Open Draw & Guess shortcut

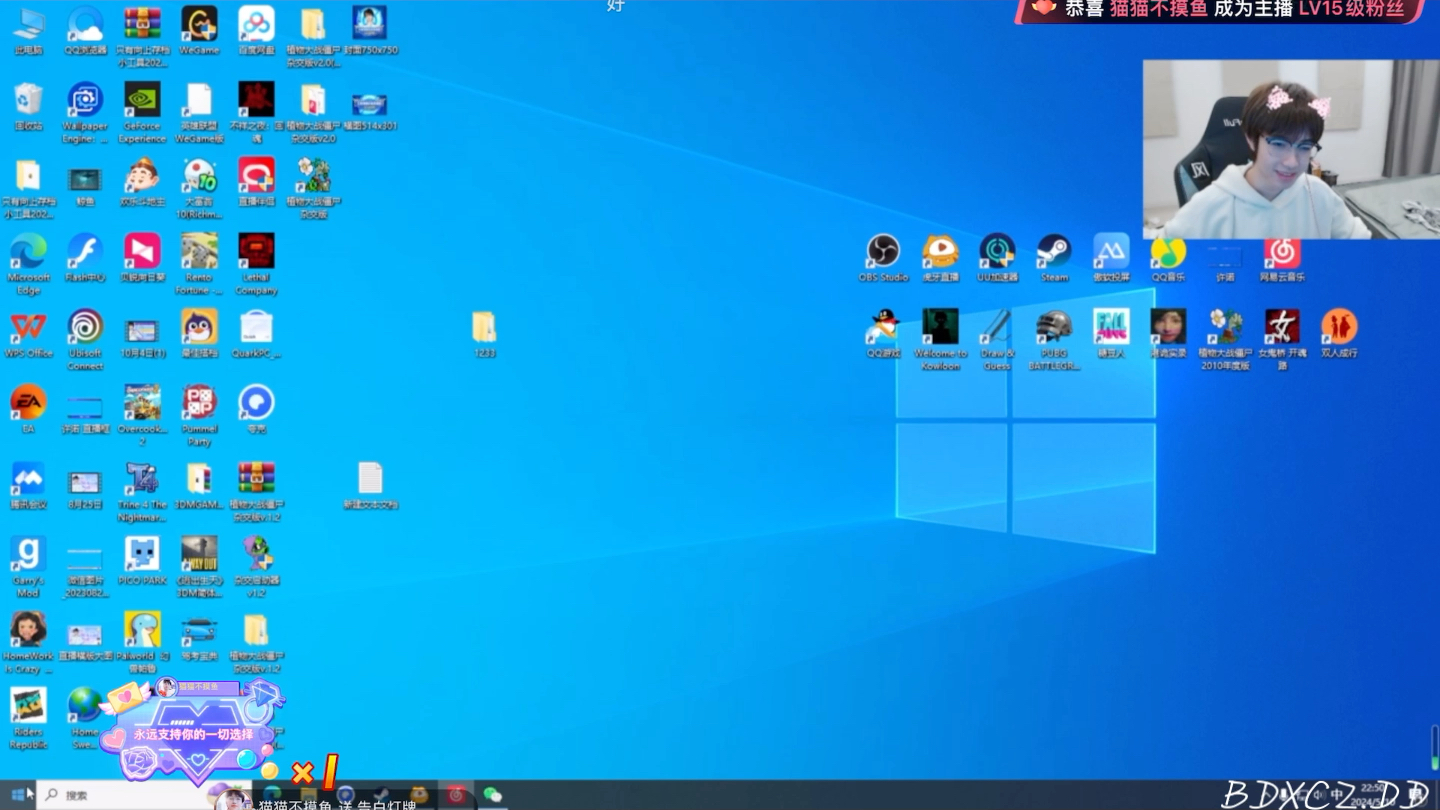(x=997, y=341)
